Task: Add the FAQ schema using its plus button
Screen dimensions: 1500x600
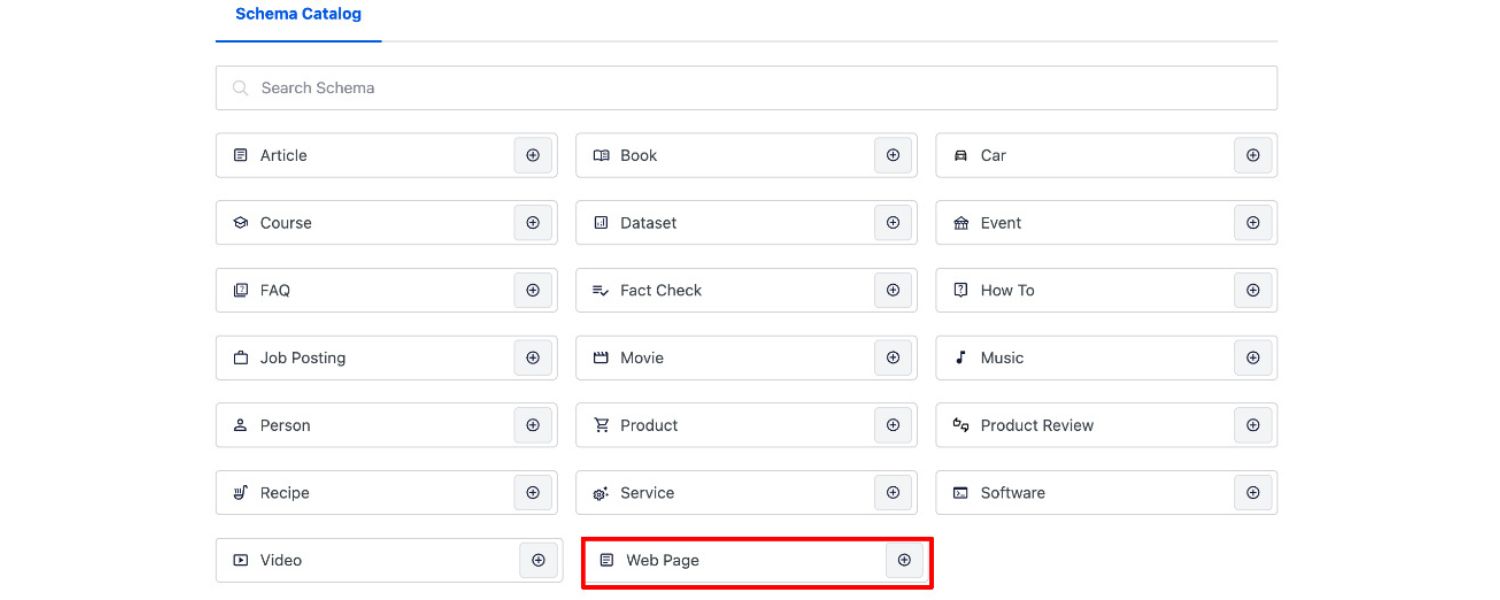Action: 533,290
